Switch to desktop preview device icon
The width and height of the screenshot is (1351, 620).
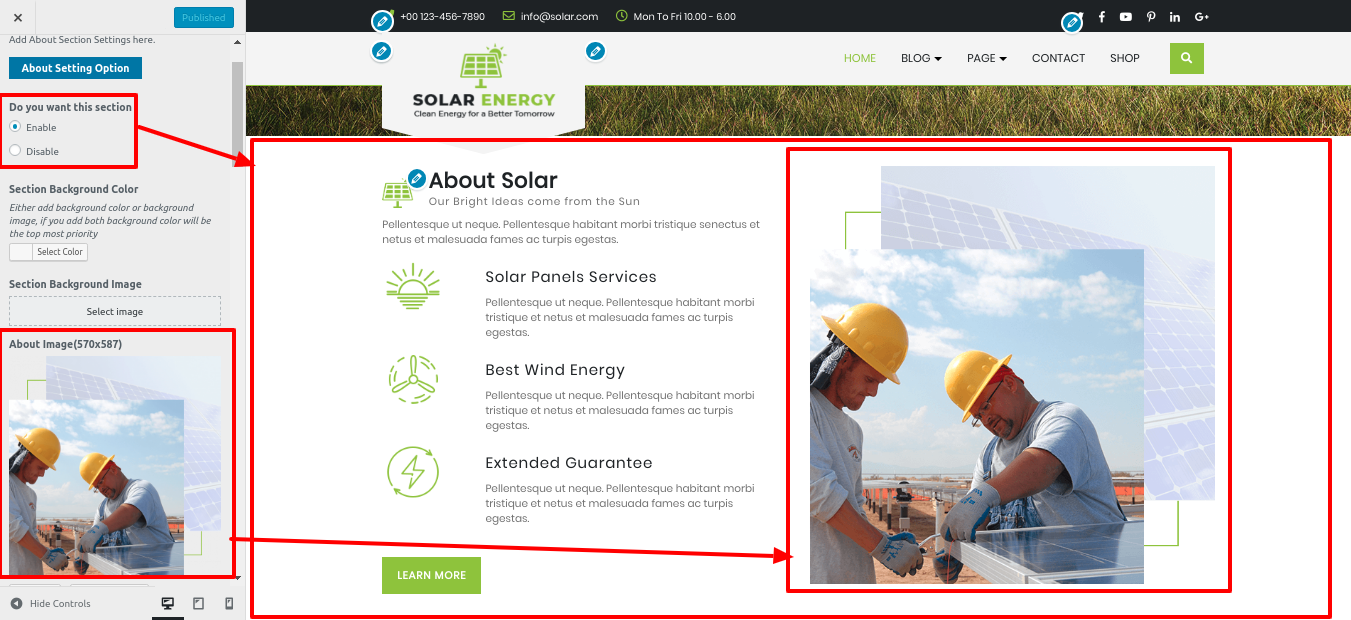[168, 603]
